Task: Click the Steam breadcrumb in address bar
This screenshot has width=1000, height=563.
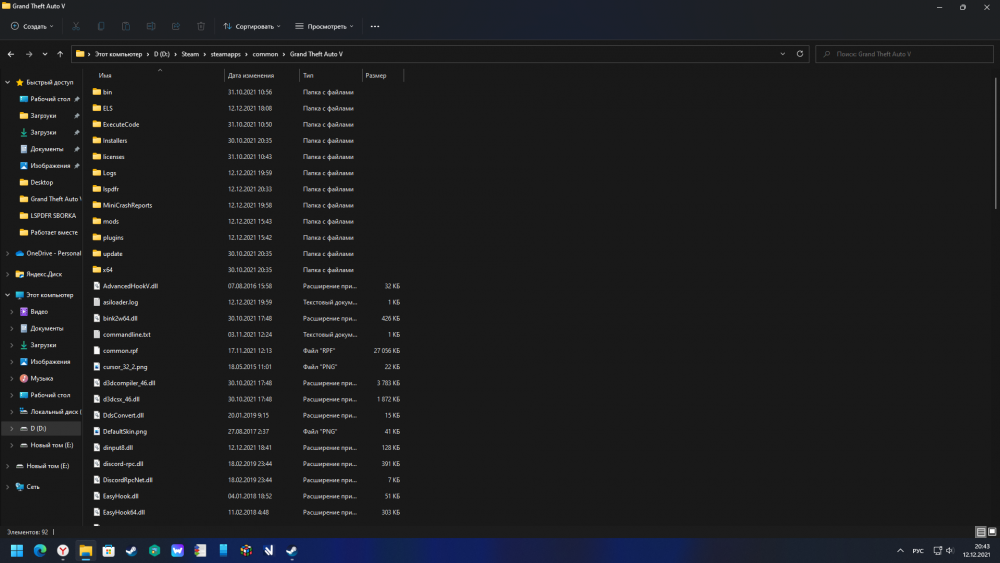Action: [190, 54]
